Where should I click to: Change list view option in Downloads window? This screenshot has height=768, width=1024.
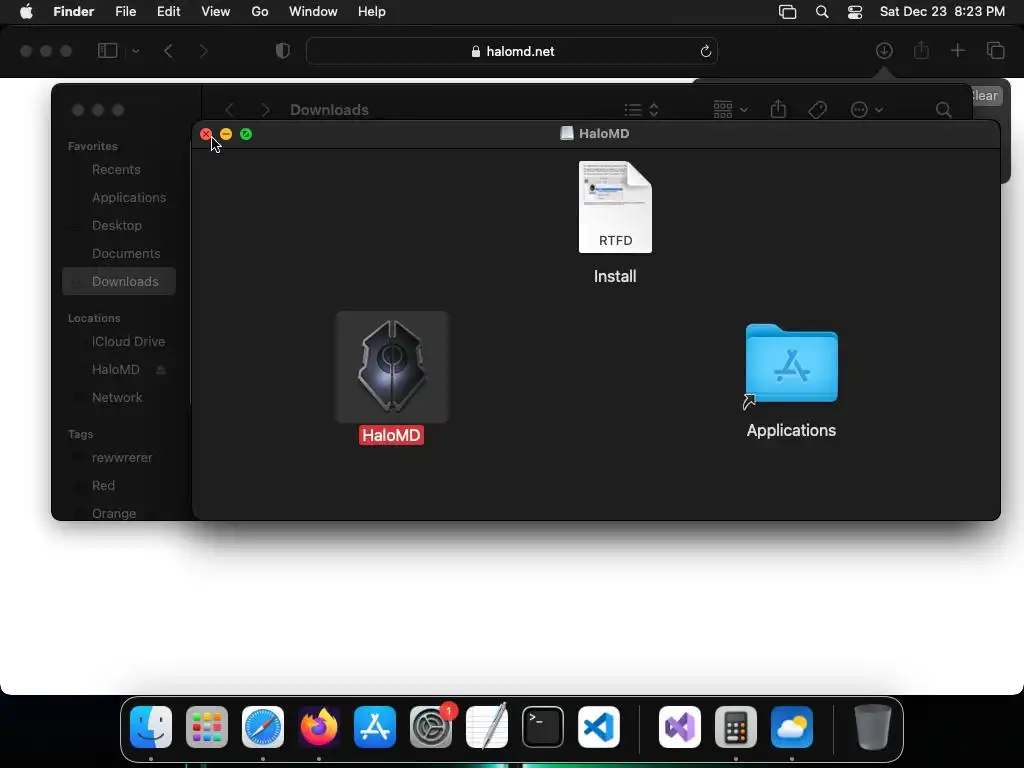pos(641,110)
